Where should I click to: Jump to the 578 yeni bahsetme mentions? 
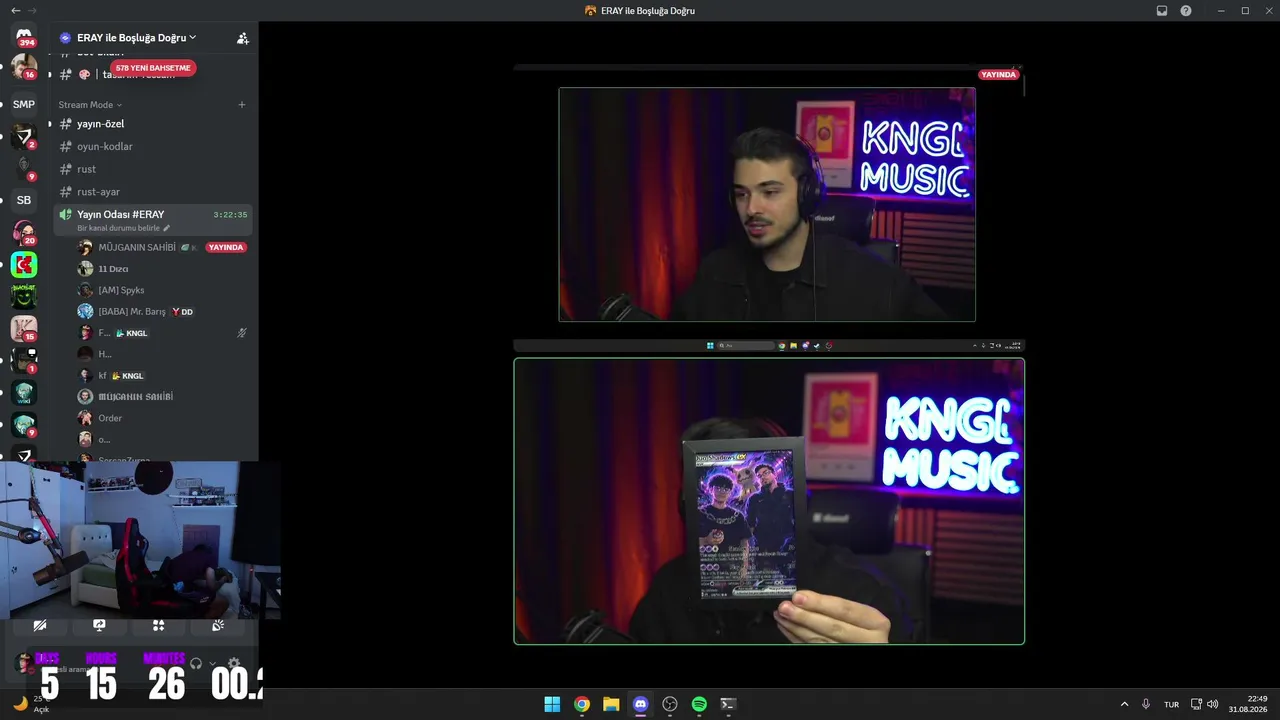tap(153, 68)
